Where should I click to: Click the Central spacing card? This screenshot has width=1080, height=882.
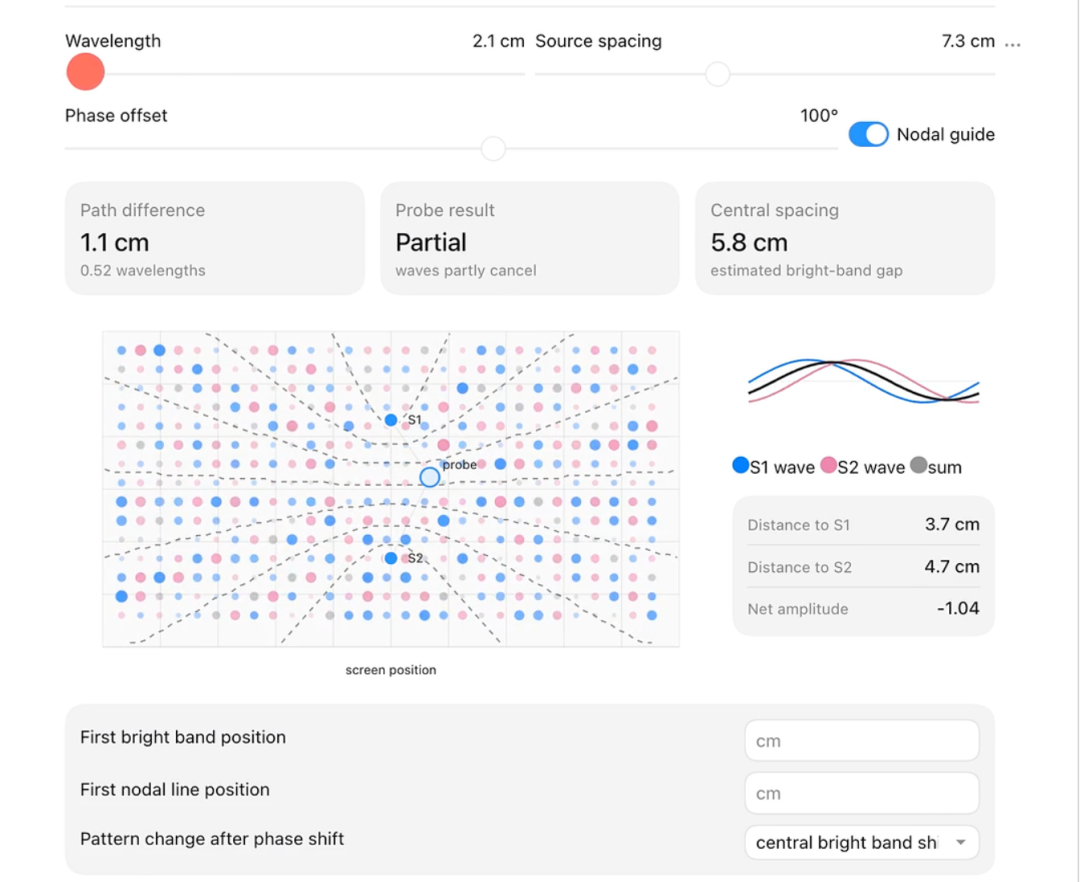click(x=845, y=238)
